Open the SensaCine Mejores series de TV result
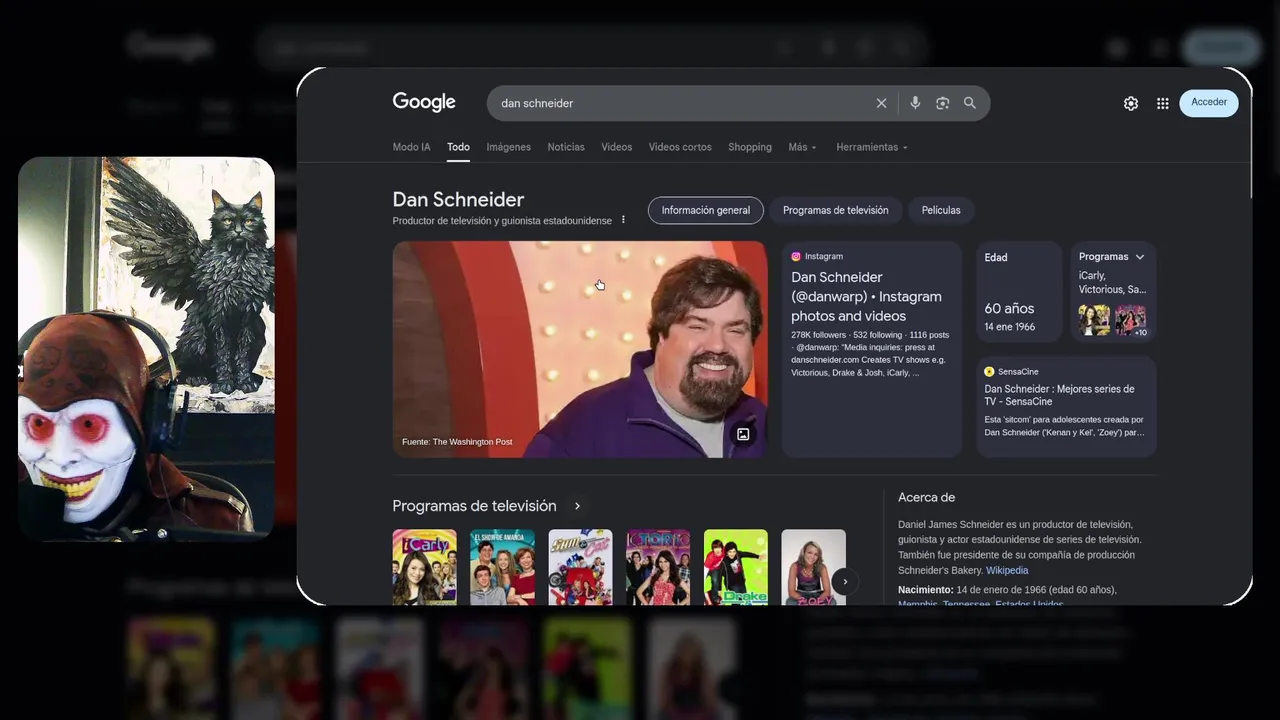Viewport: 1280px width, 720px height. (1059, 395)
